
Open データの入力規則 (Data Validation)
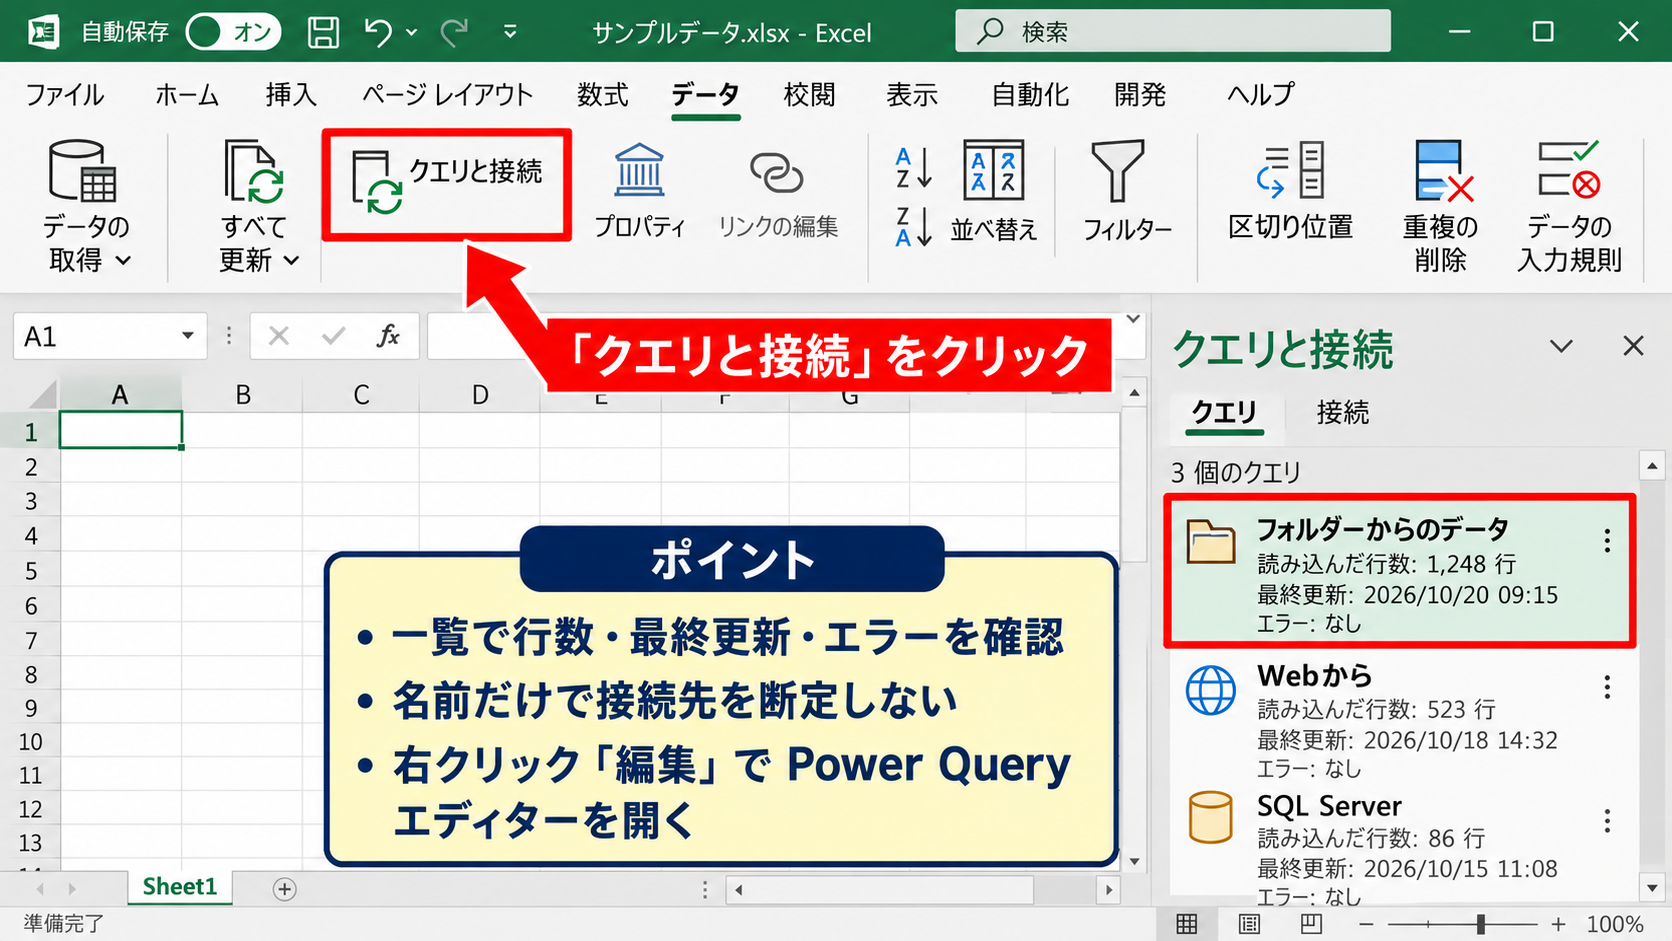[1569, 206]
